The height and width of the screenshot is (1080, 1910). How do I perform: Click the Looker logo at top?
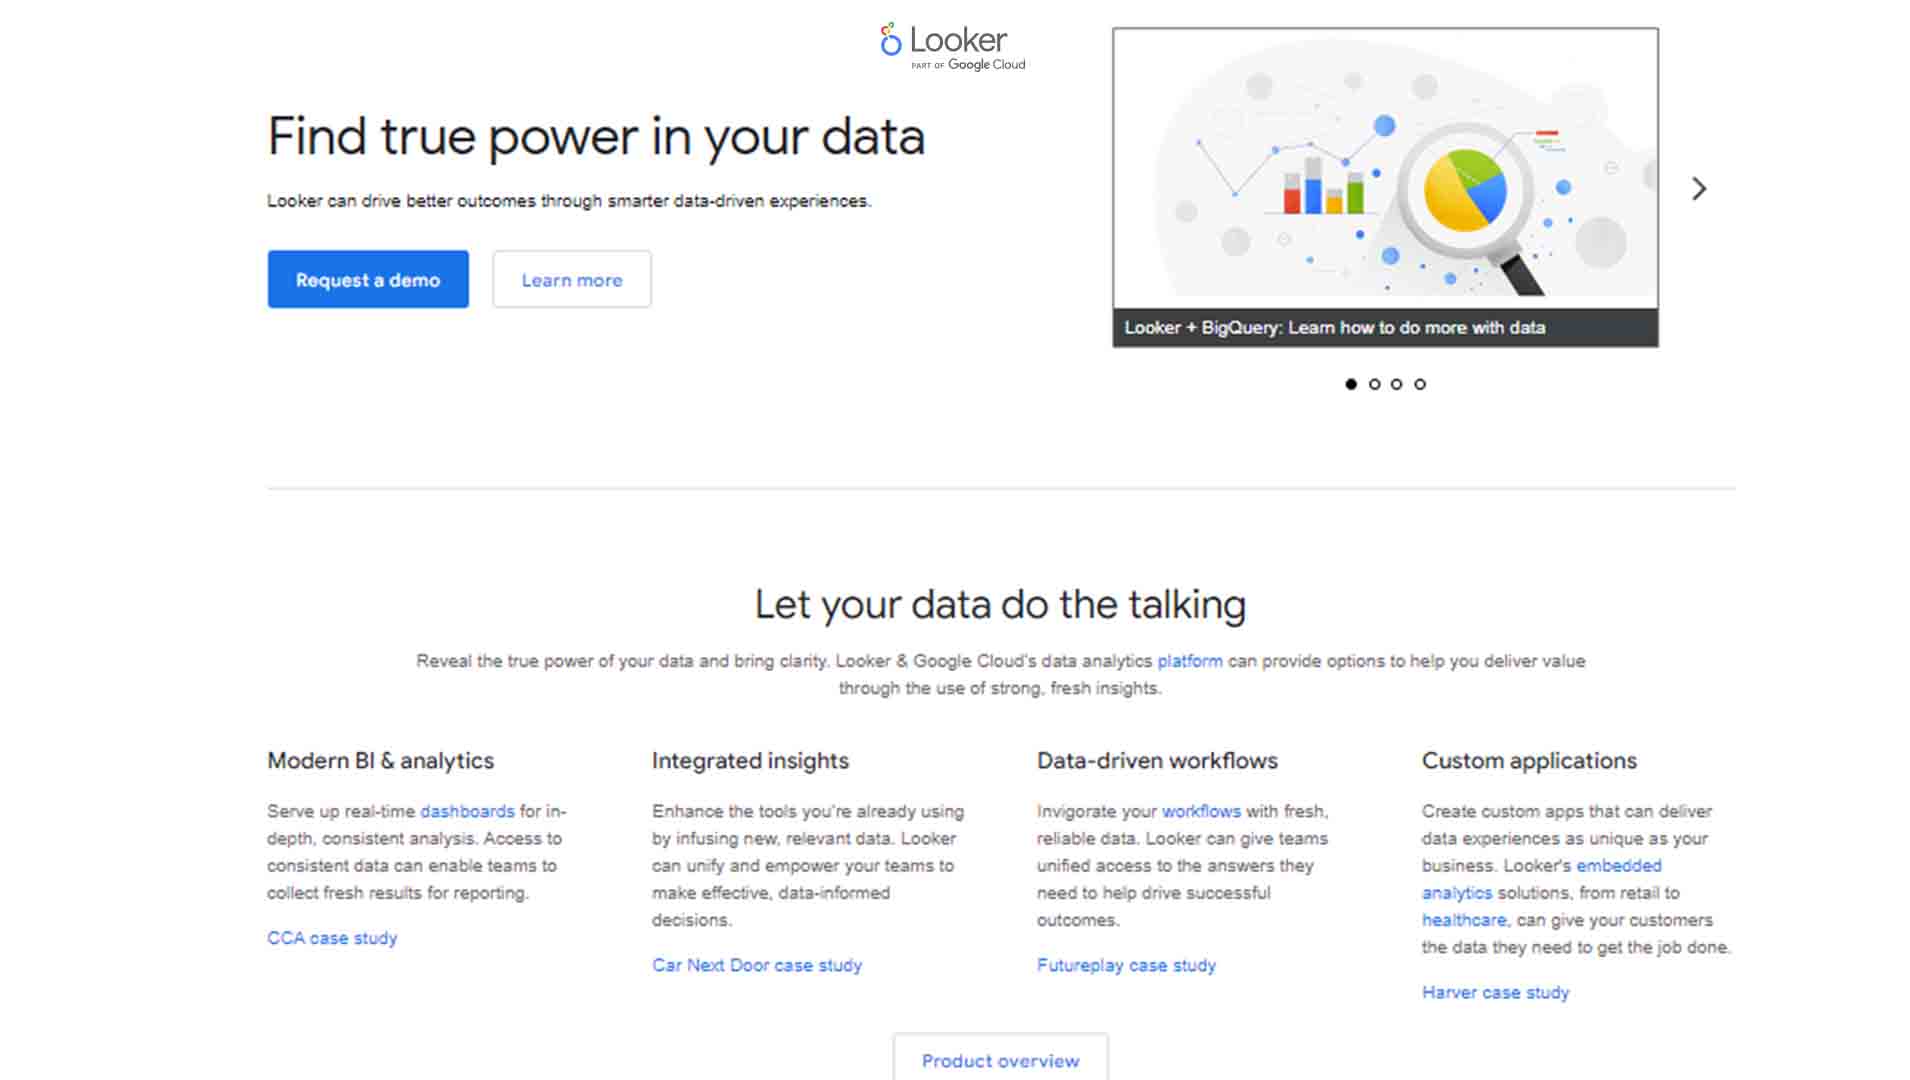click(x=952, y=46)
